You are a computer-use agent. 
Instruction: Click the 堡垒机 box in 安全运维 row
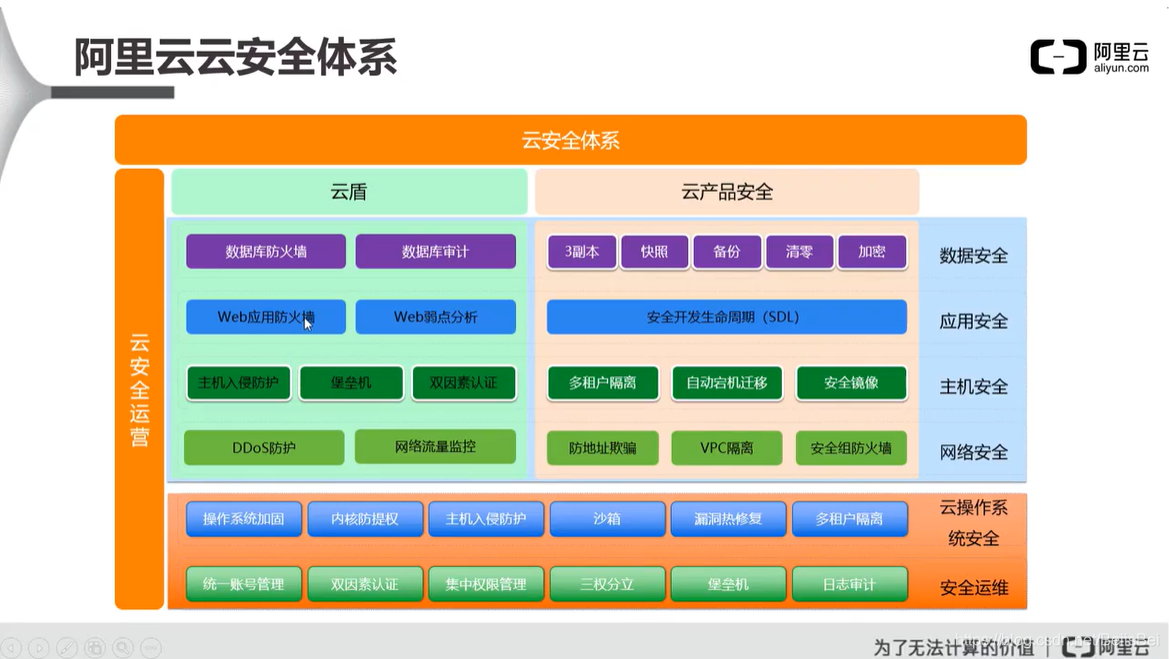pyautogui.click(x=728, y=584)
